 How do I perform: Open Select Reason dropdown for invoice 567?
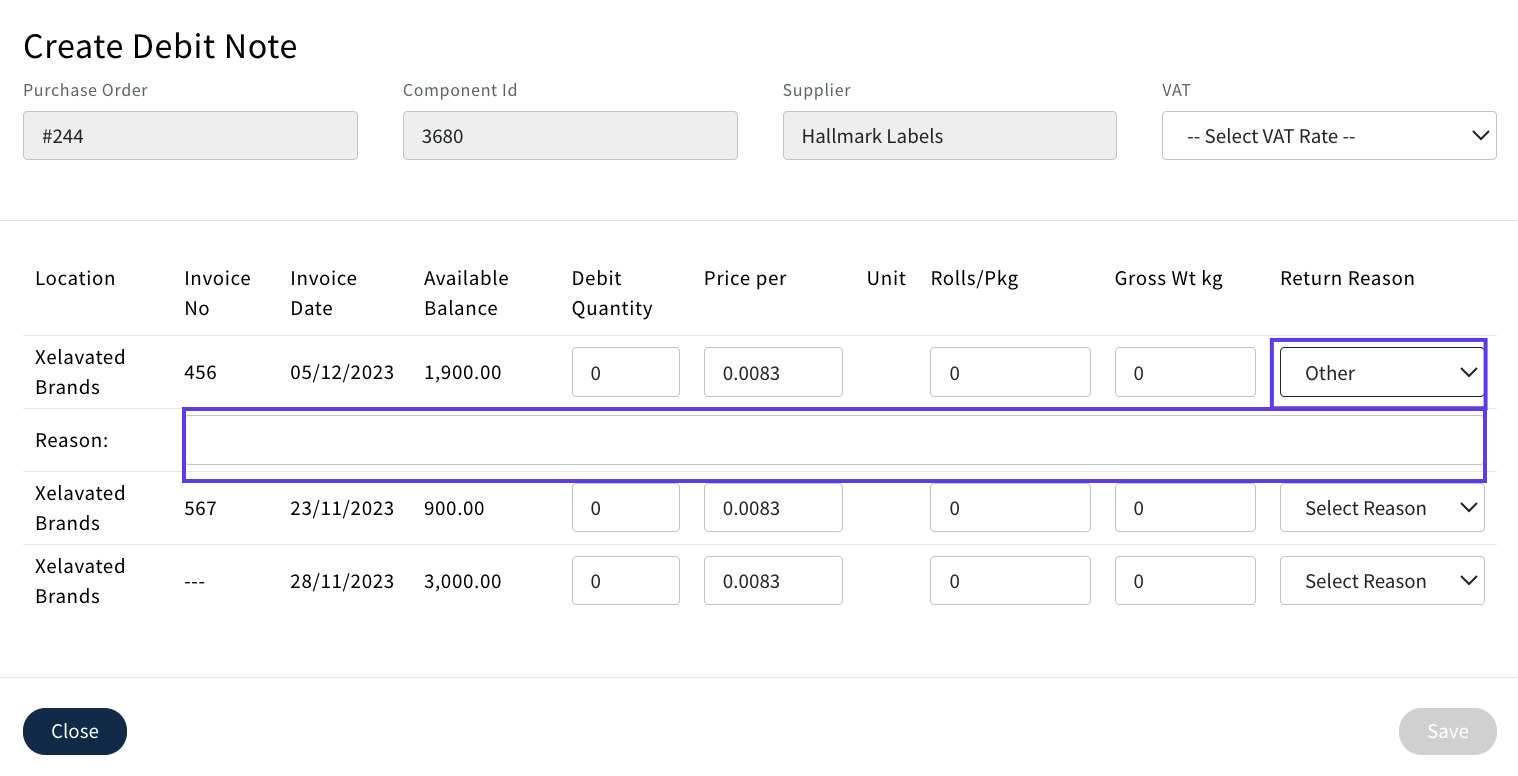tap(1381, 508)
